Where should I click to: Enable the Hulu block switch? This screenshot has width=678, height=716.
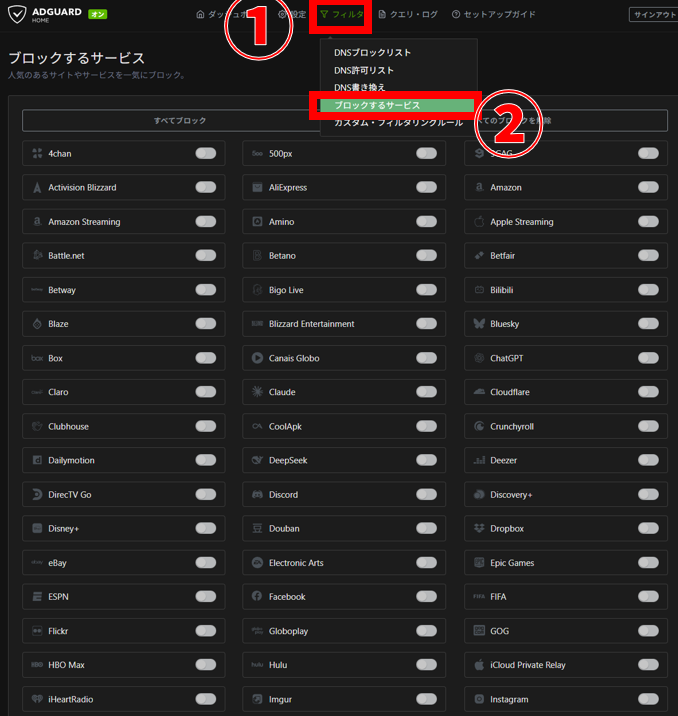[x=426, y=664]
